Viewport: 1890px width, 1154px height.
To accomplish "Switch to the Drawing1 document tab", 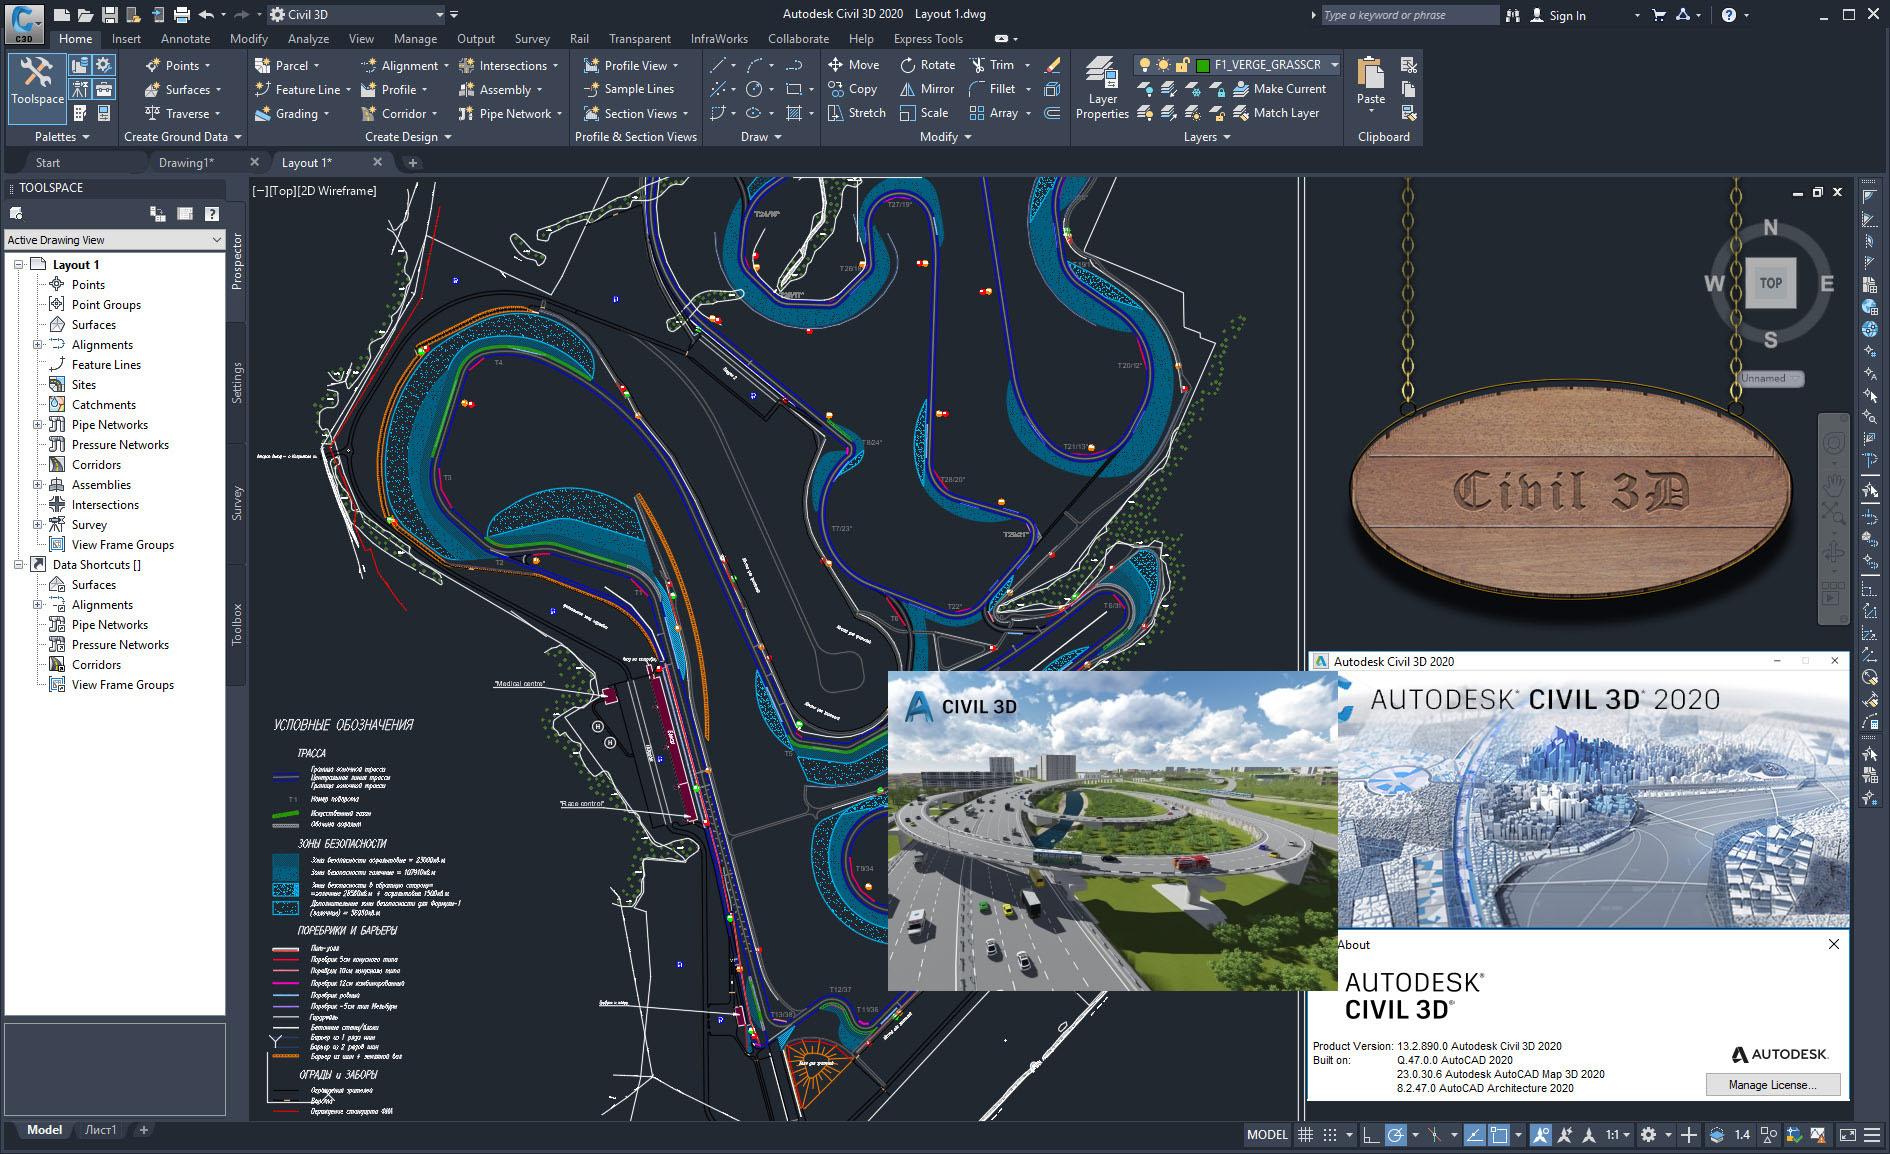I will point(186,162).
